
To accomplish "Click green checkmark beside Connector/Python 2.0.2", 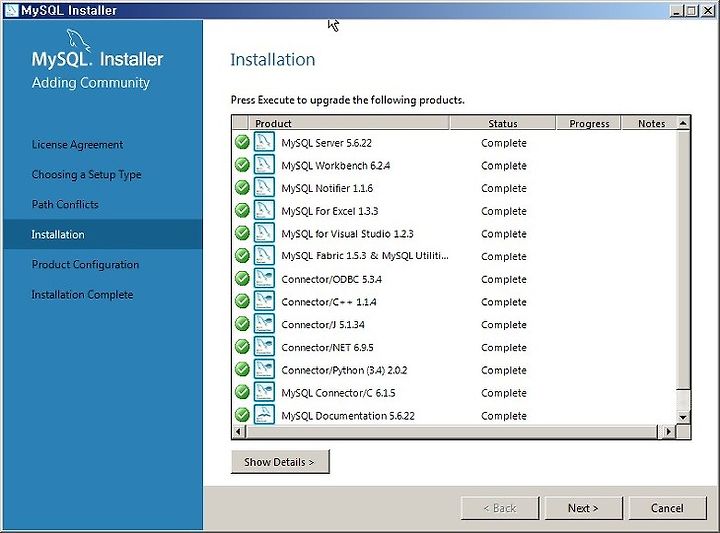I will point(242,369).
